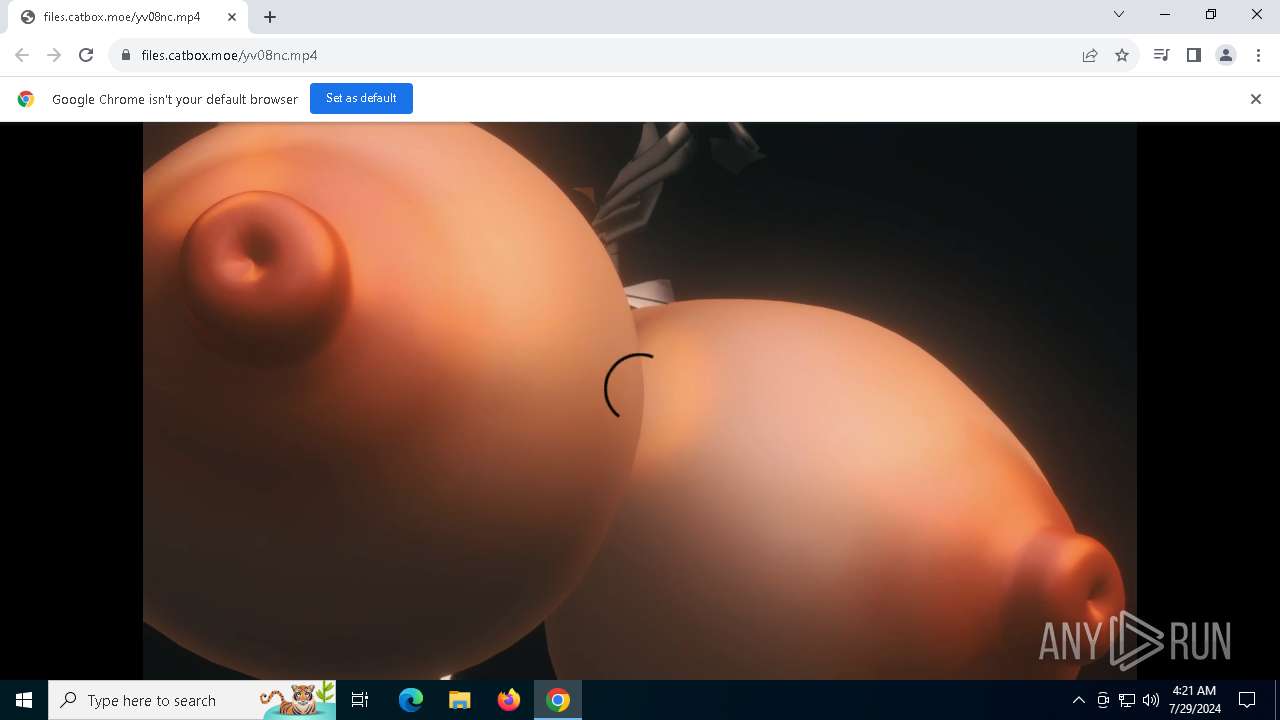Set Chrome as default browser
The width and height of the screenshot is (1280, 720).
tap(361, 98)
